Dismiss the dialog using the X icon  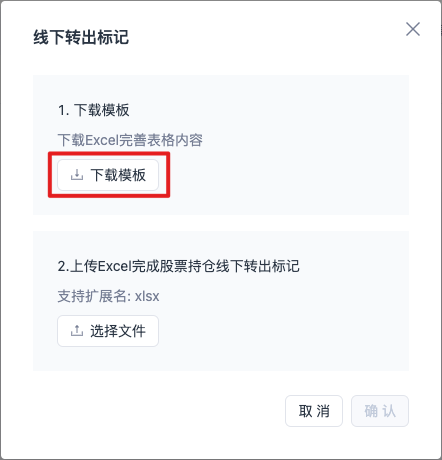coord(413,29)
